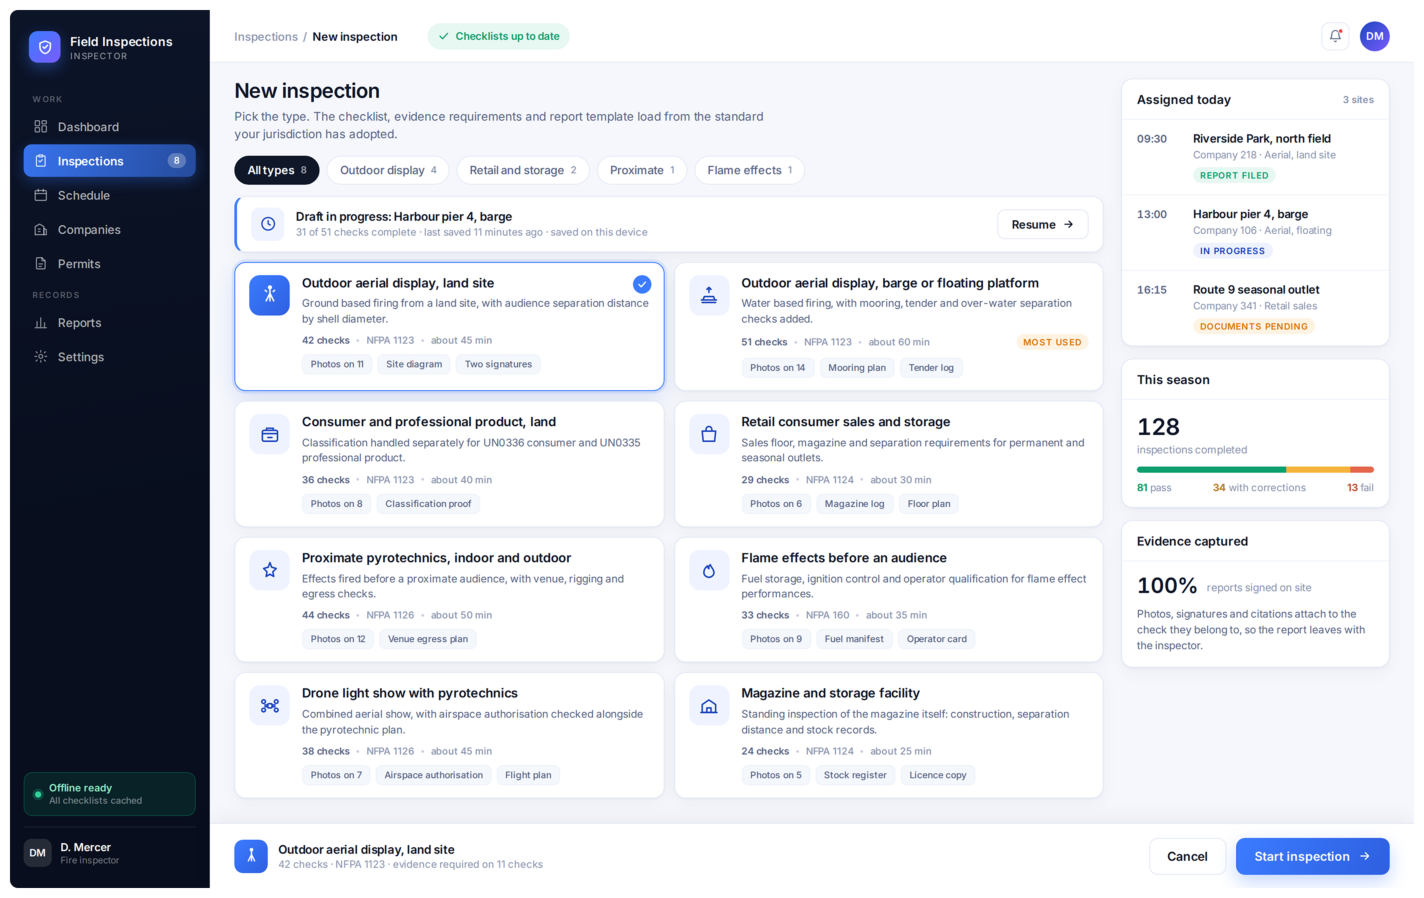Screen dimensions: 1424x898
Task: Go back via the Inspections breadcrumb
Action: coord(266,37)
